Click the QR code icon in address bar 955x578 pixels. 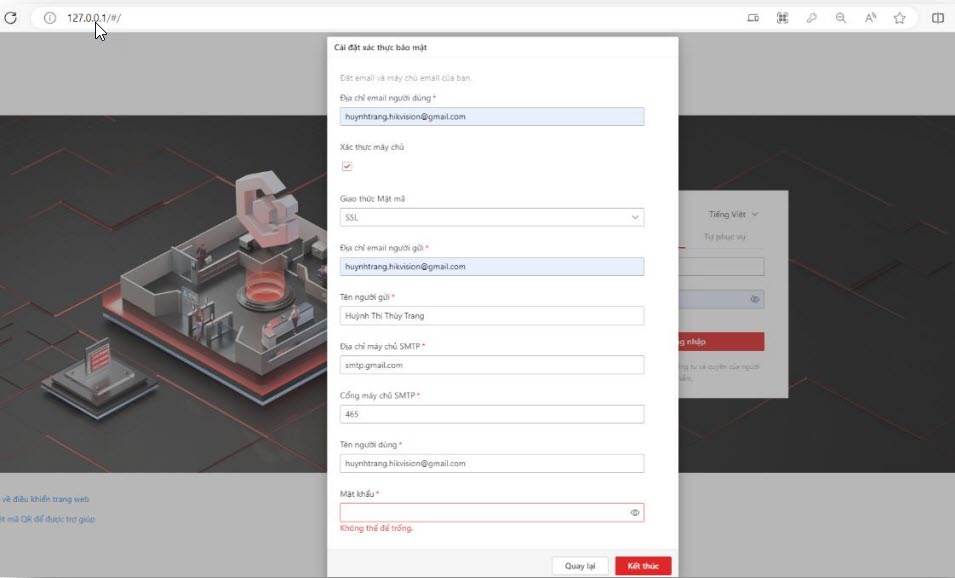(x=783, y=18)
